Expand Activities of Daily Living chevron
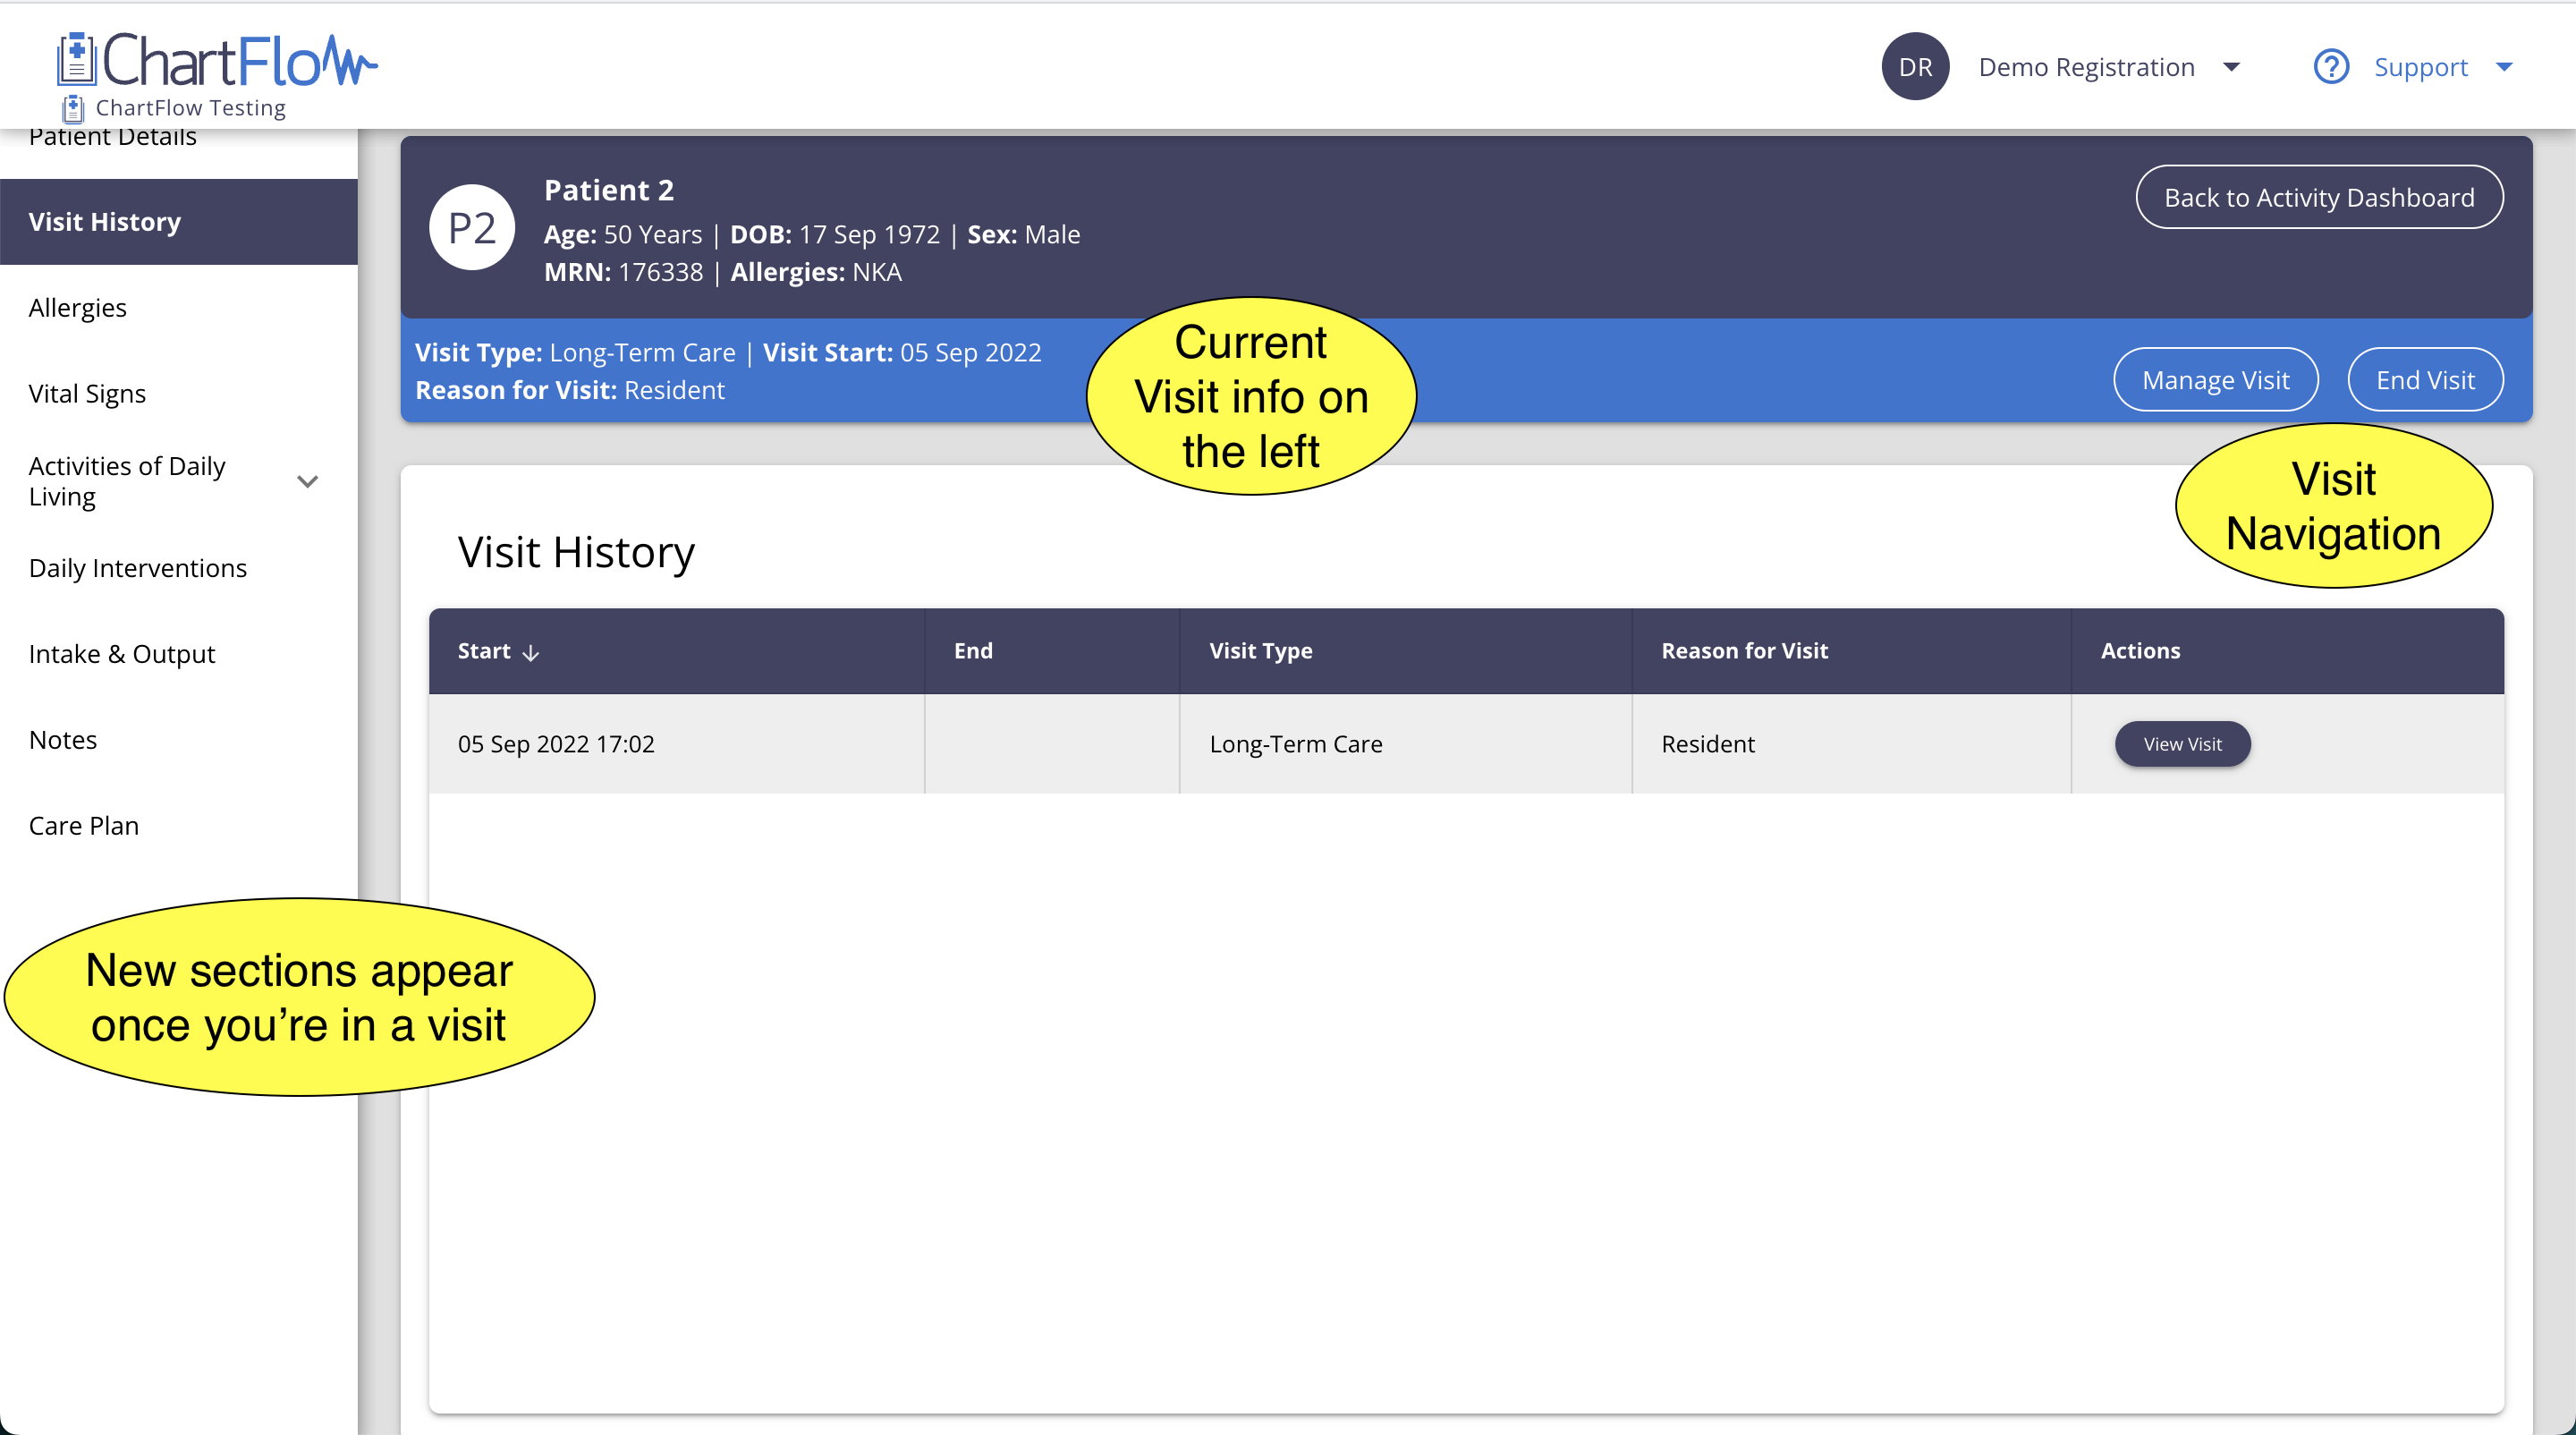The height and width of the screenshot is (1435, 2576). 308,481
